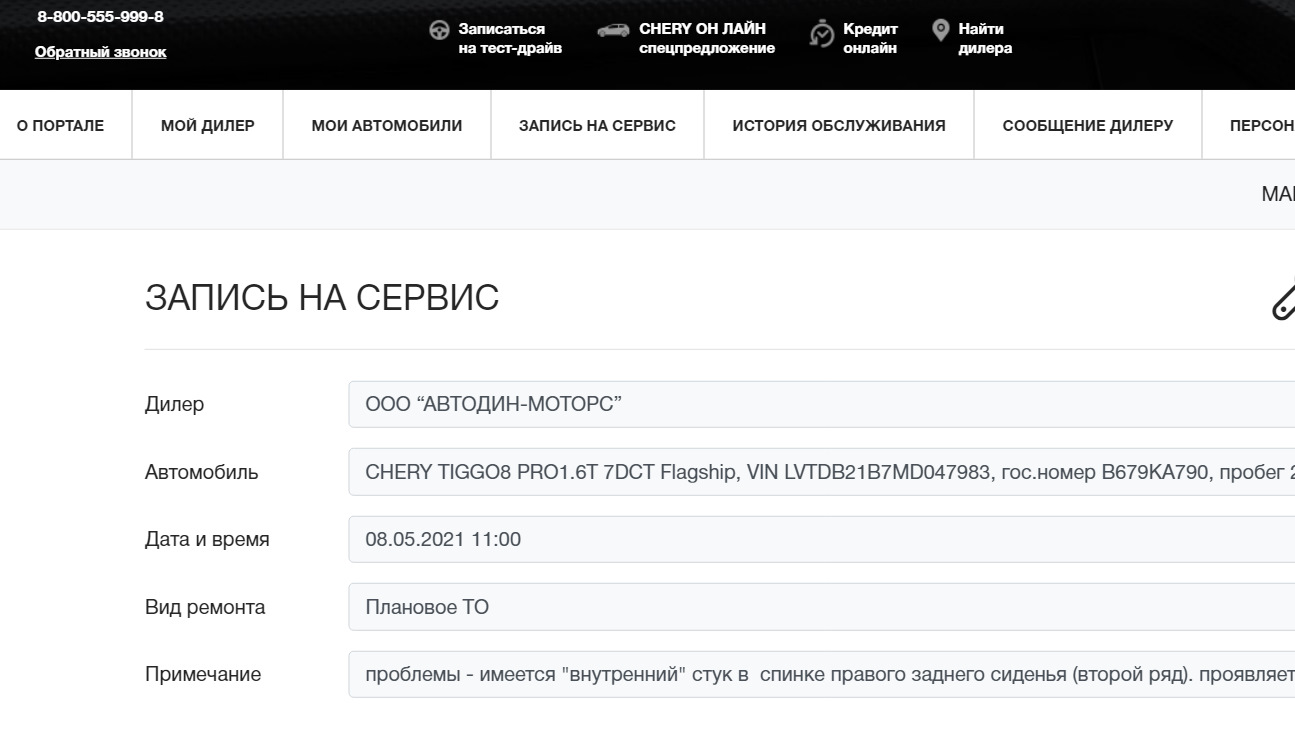
Task: Open МОИ АВТОМОБИЛИ menu item
Action: click(387, 126)
